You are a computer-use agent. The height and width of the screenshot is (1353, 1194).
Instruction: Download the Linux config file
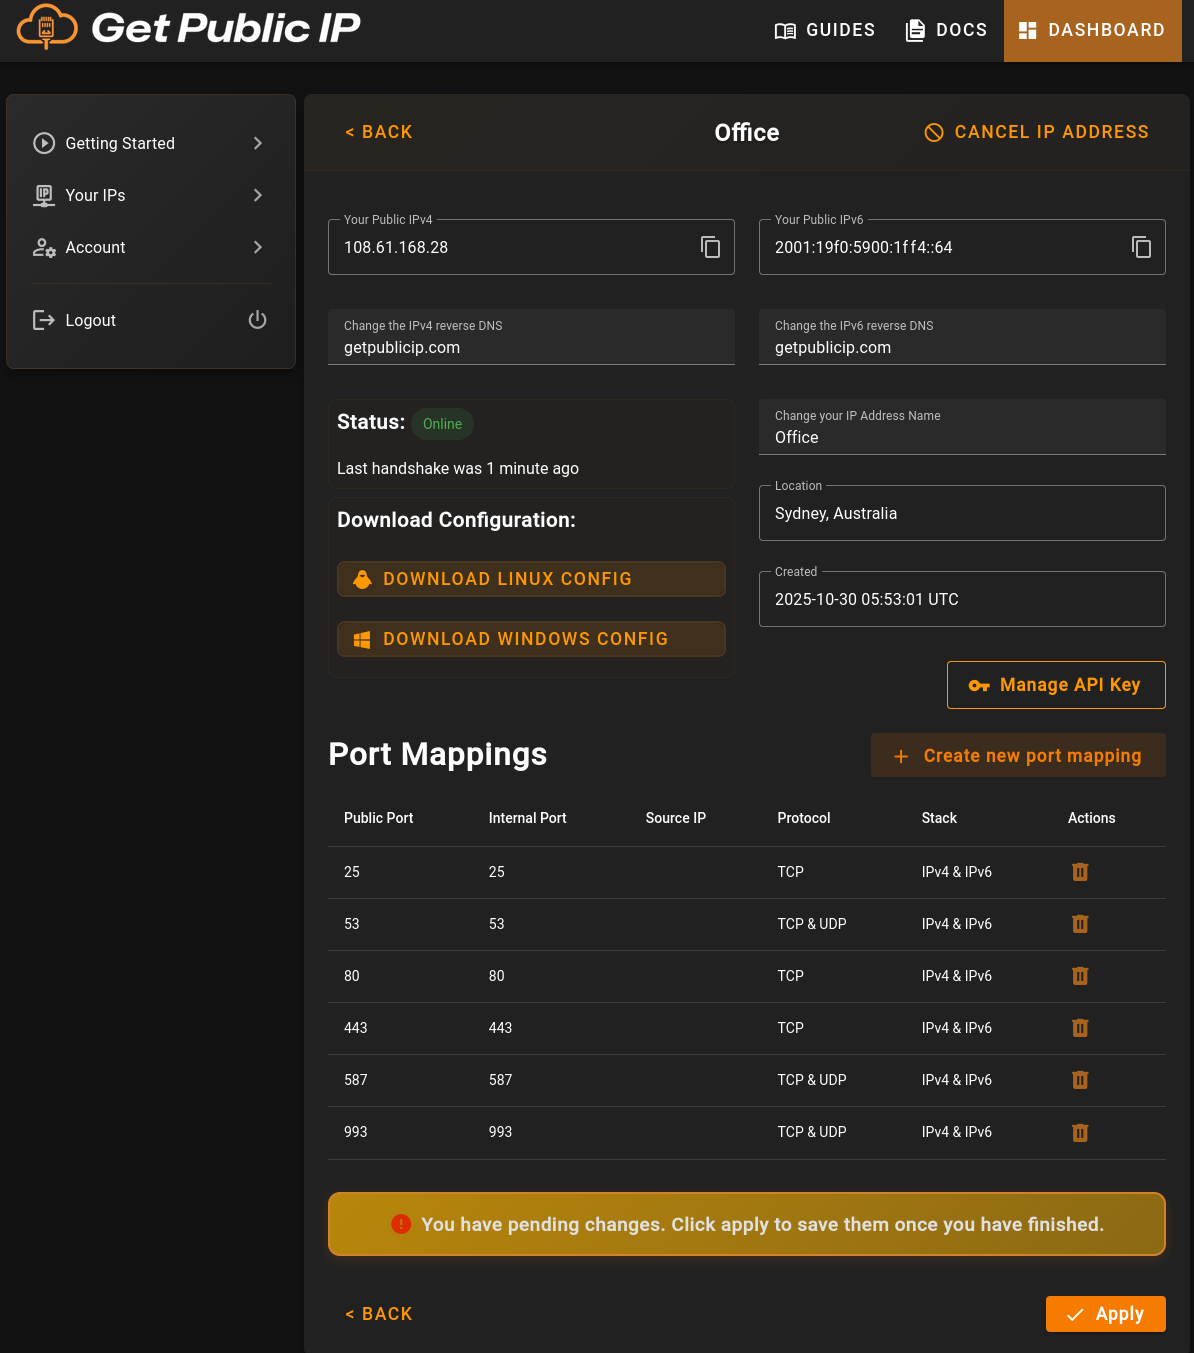click(531, 579)
